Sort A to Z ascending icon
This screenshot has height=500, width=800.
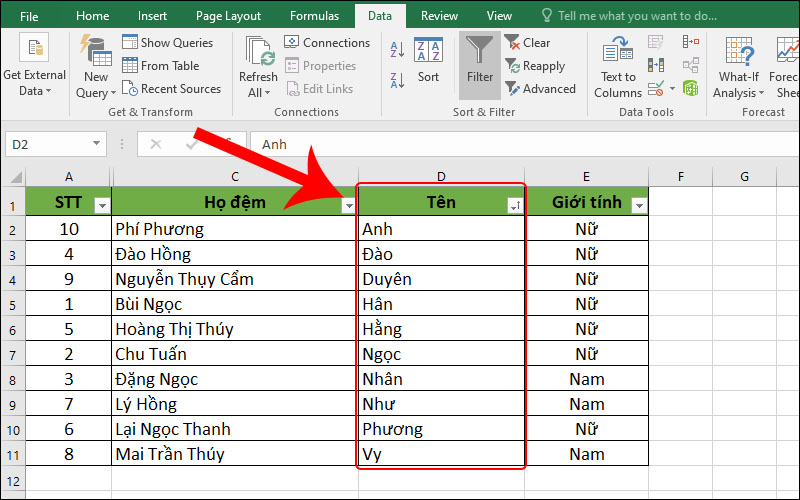(x=397, y=49)
